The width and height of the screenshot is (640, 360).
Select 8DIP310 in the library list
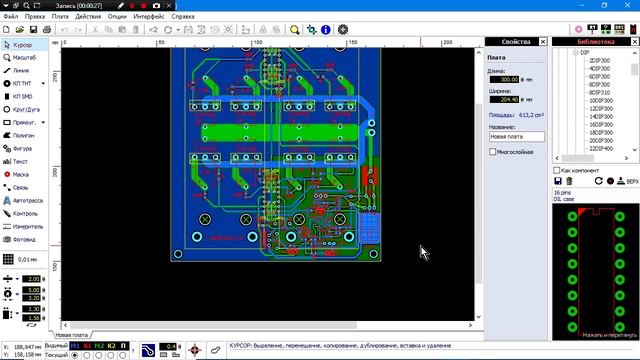coord(599,93)
